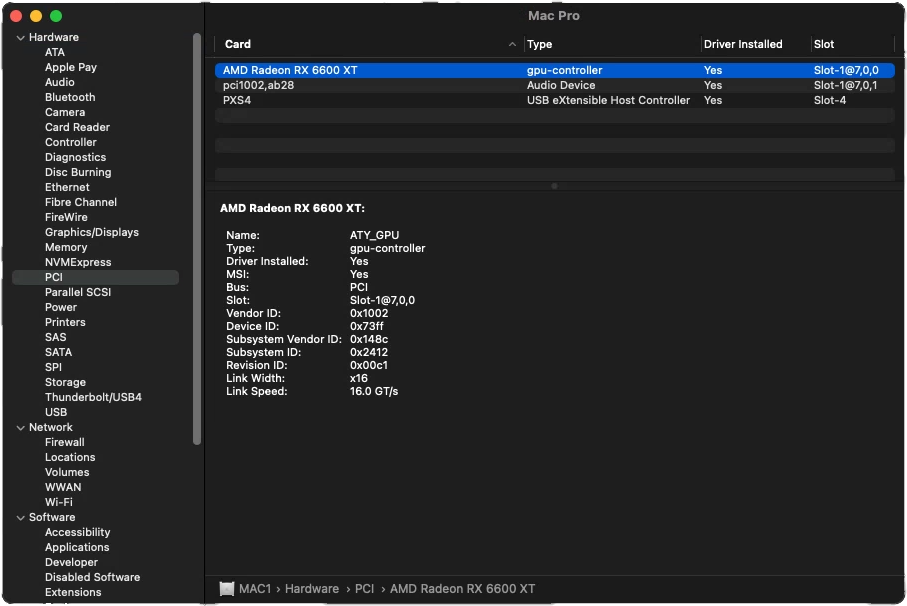Open the Bluetooth sidebar item
907x606 pixels.
(x=70, y=97)
